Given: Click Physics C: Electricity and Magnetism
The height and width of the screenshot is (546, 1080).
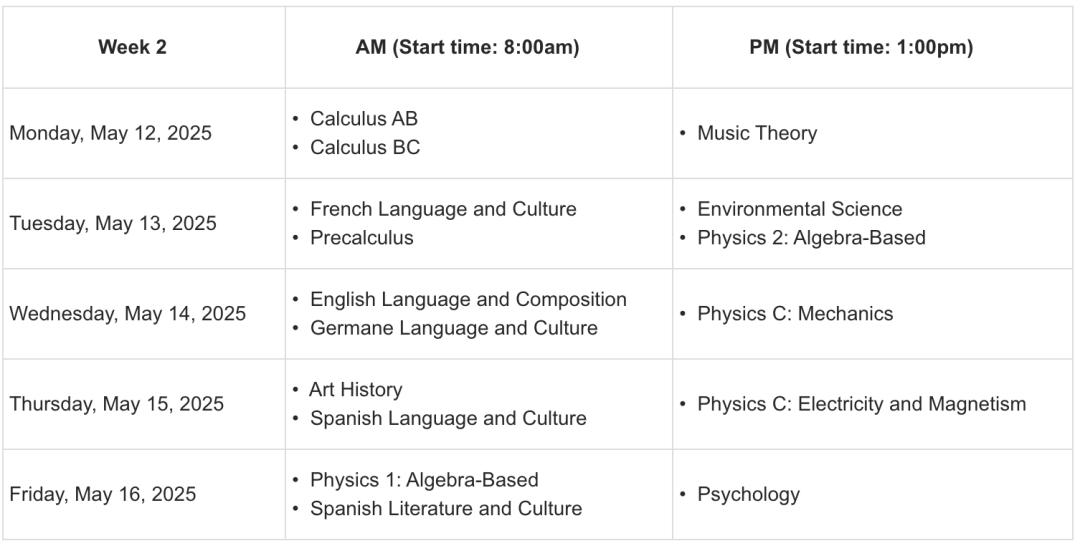Looking at the screenshot, I should click(x=861, y=404).
